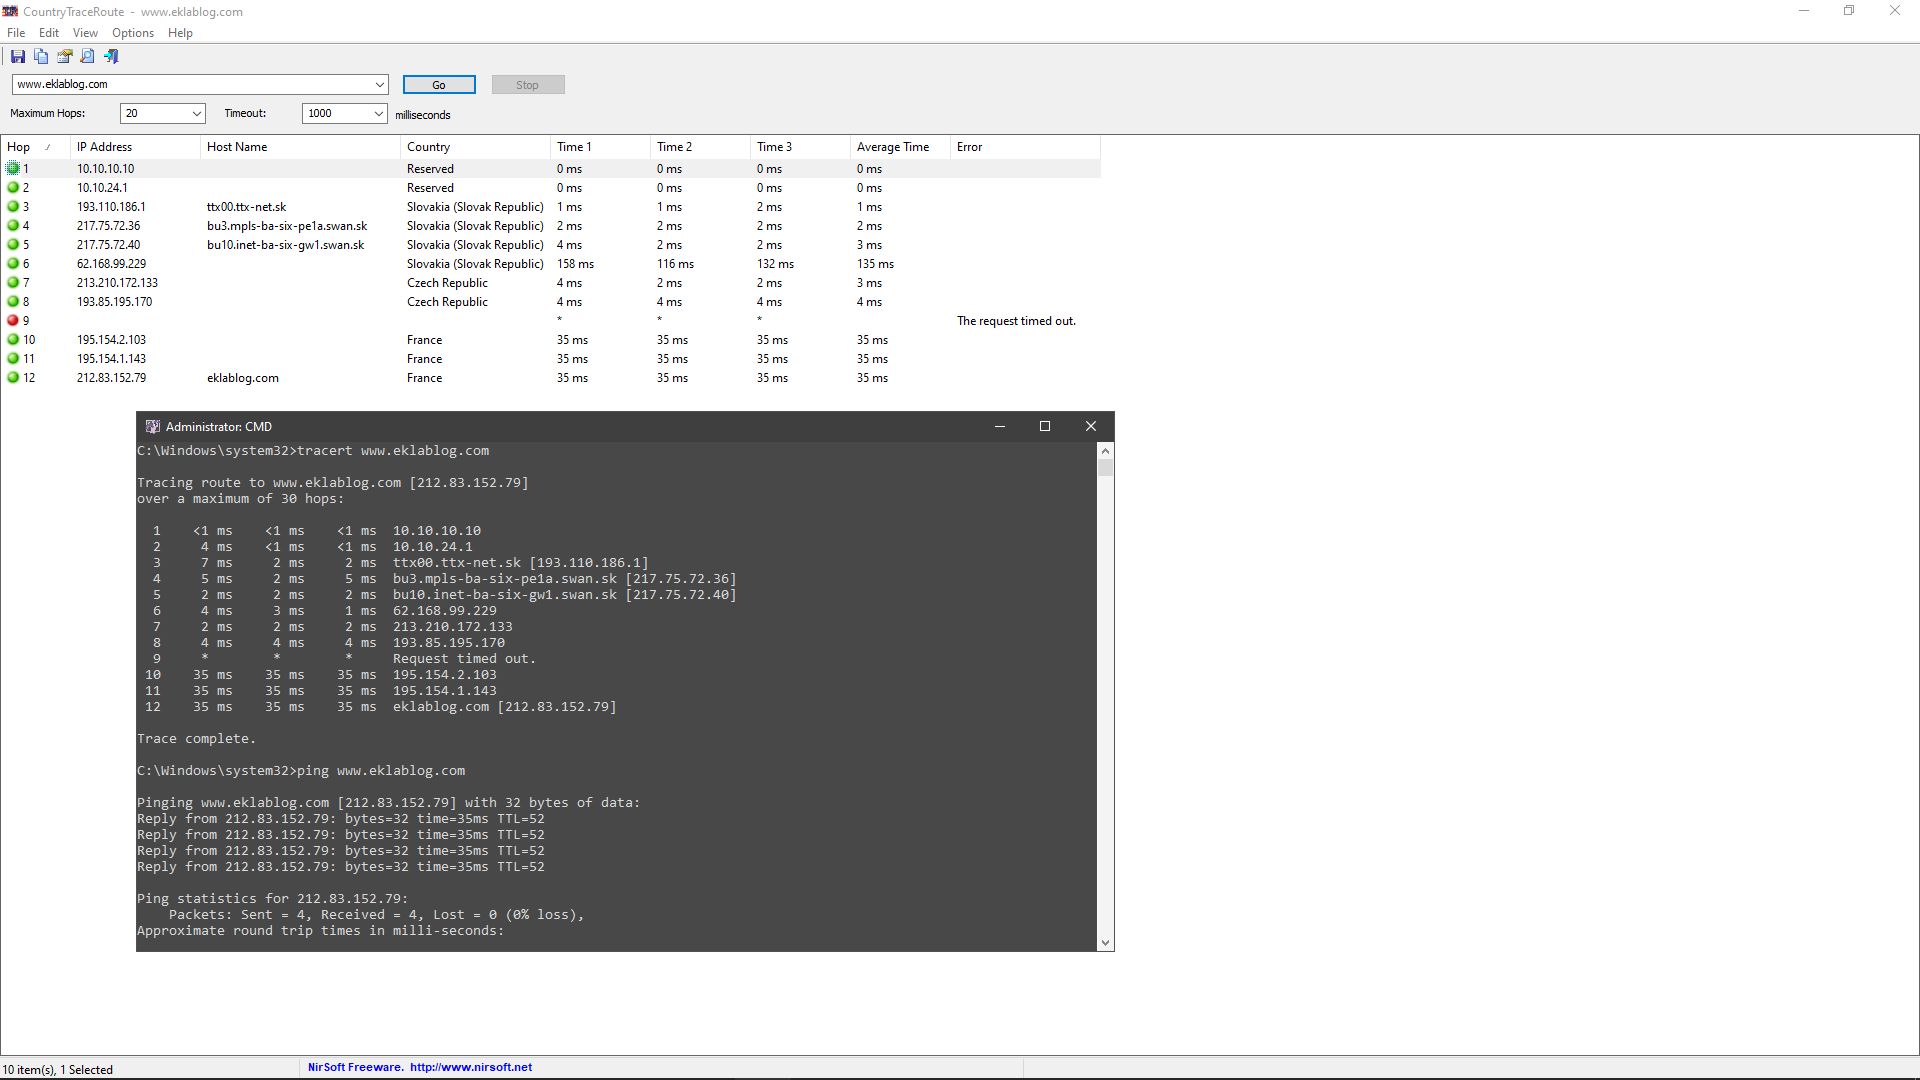Screen dimensions: 1920x1080
Task: Open the Properties toolbar icon
Action: click(x=65, y=57)
